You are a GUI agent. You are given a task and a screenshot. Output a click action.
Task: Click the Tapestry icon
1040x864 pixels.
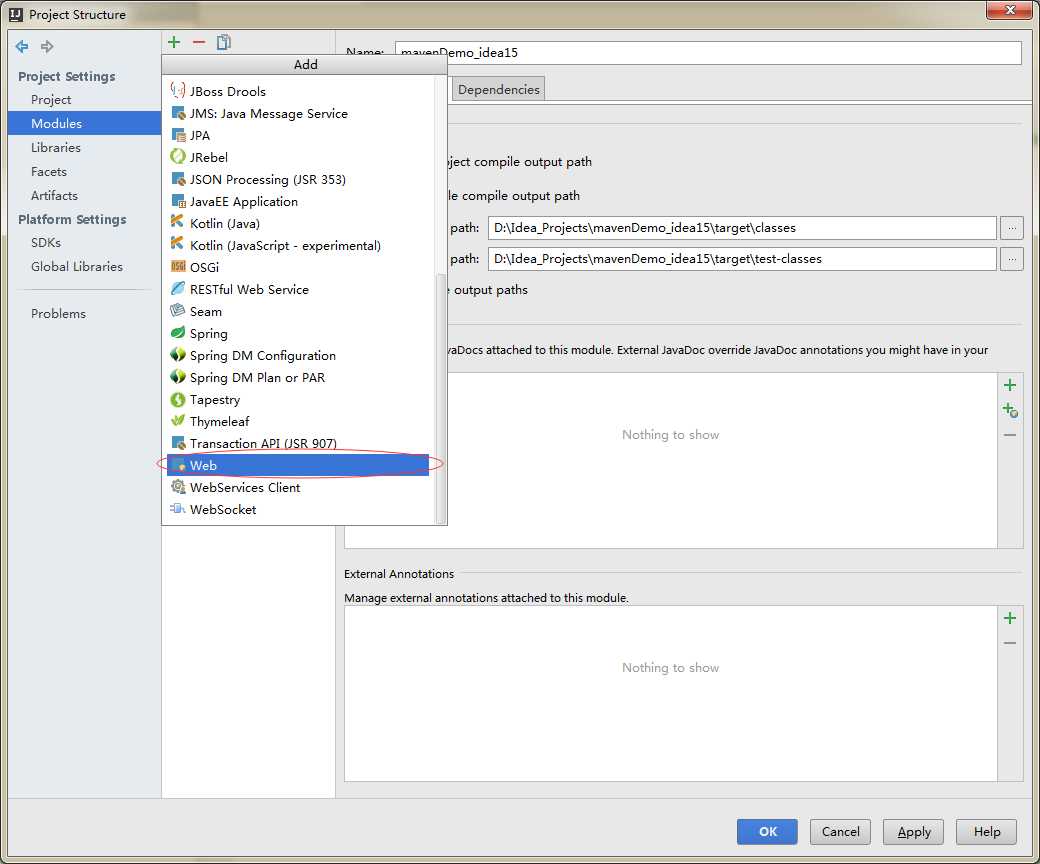(x=178, y=399)
